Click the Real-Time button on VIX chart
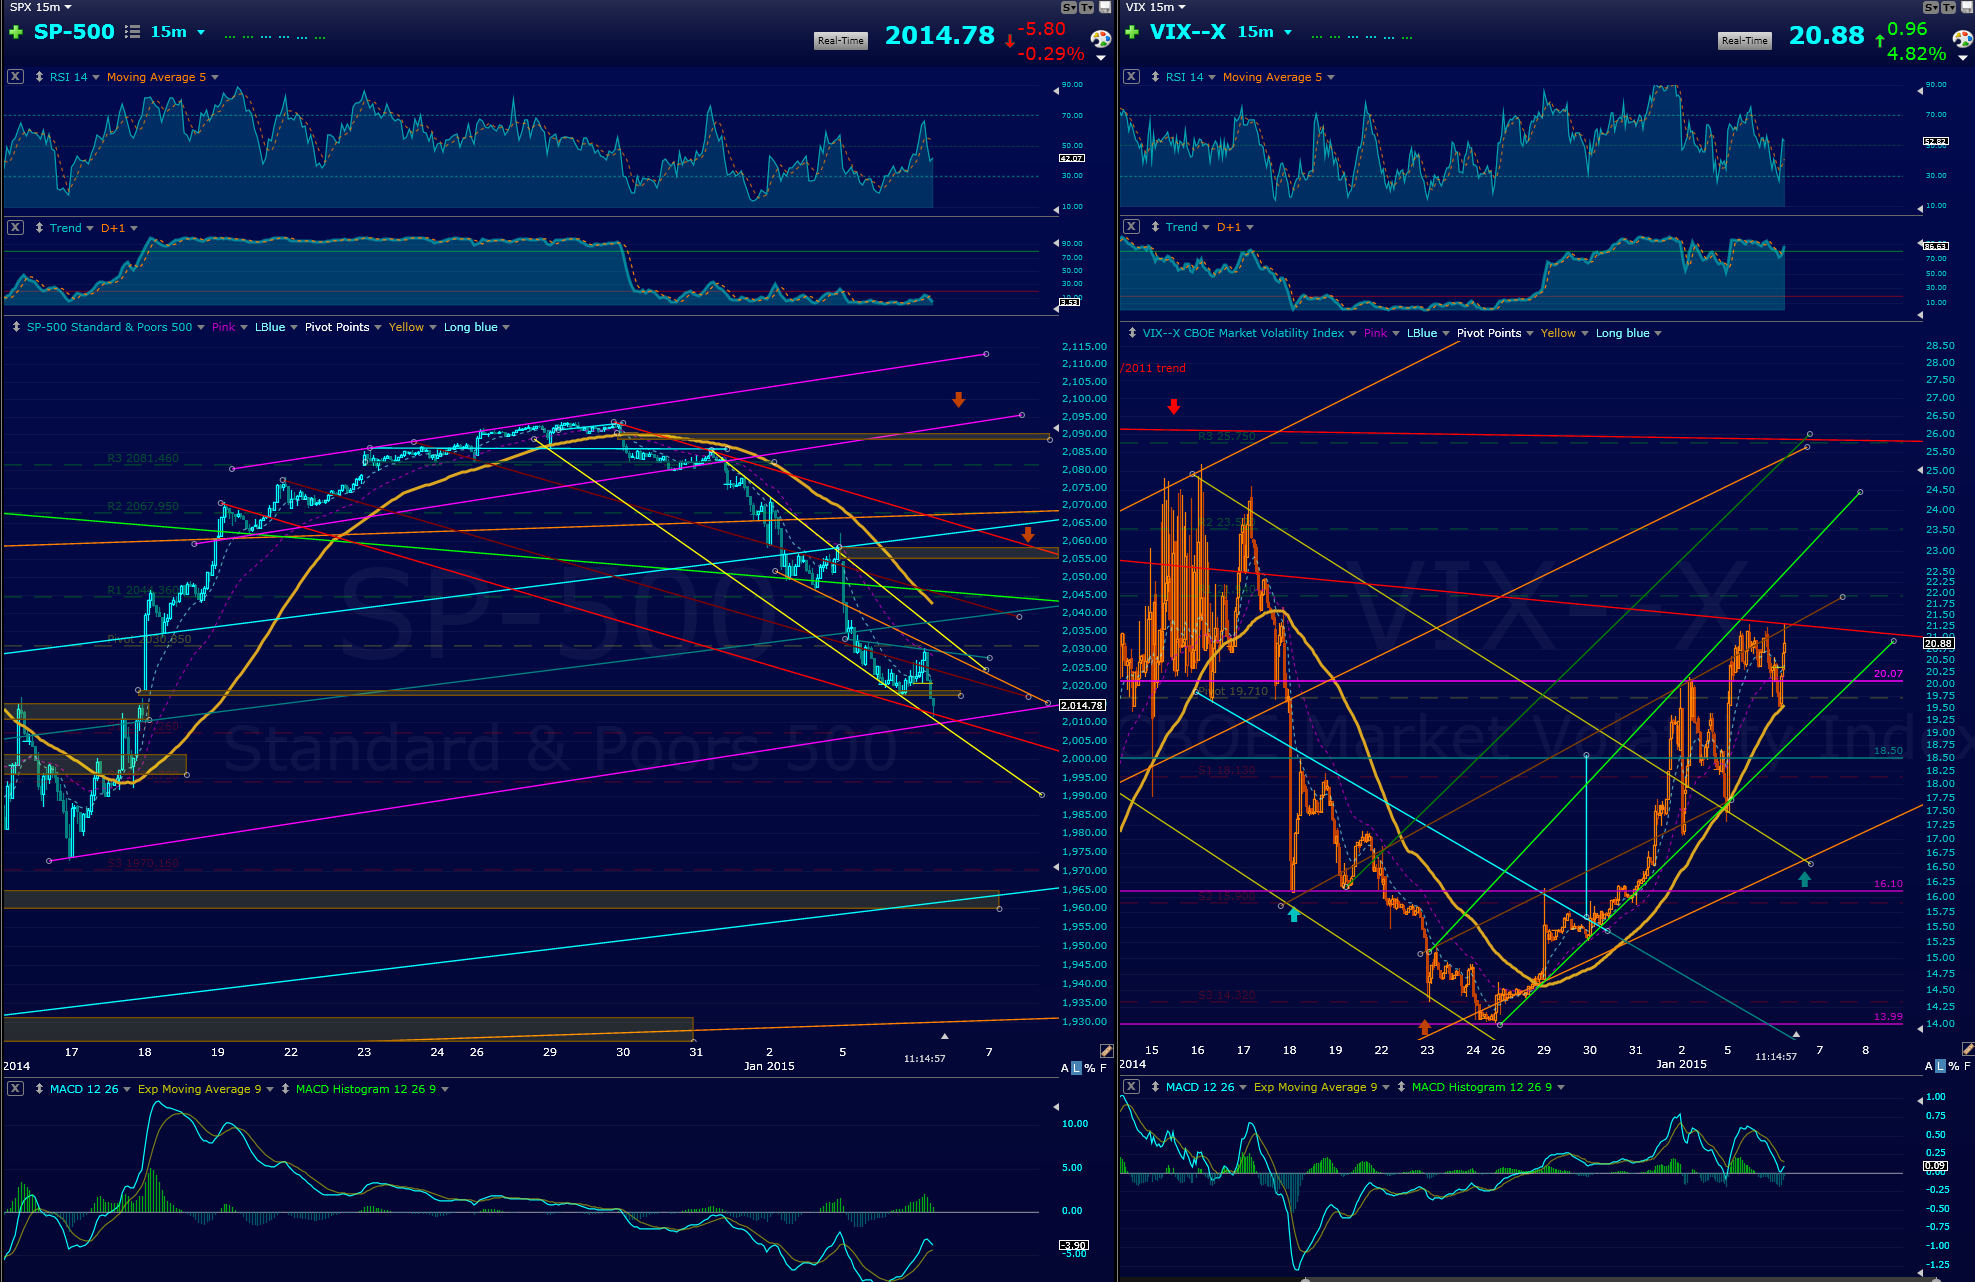This screenshot has height=1282, width=1975. 1745,40
